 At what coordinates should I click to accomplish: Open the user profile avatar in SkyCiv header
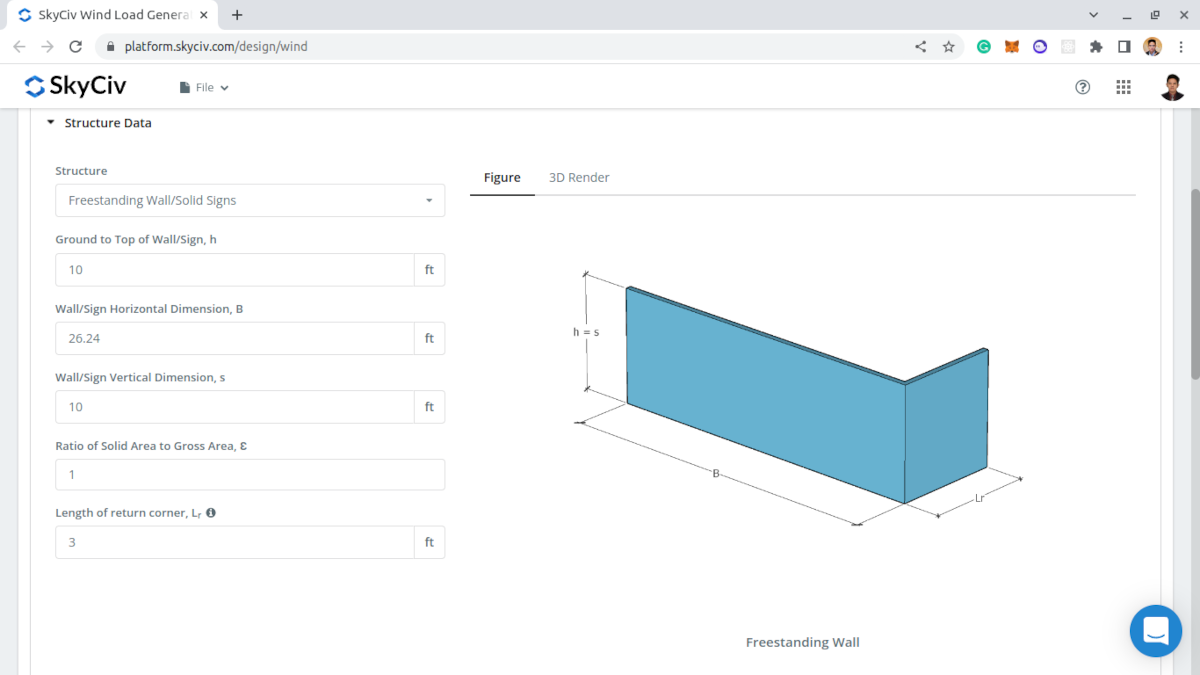(1172, 87)
